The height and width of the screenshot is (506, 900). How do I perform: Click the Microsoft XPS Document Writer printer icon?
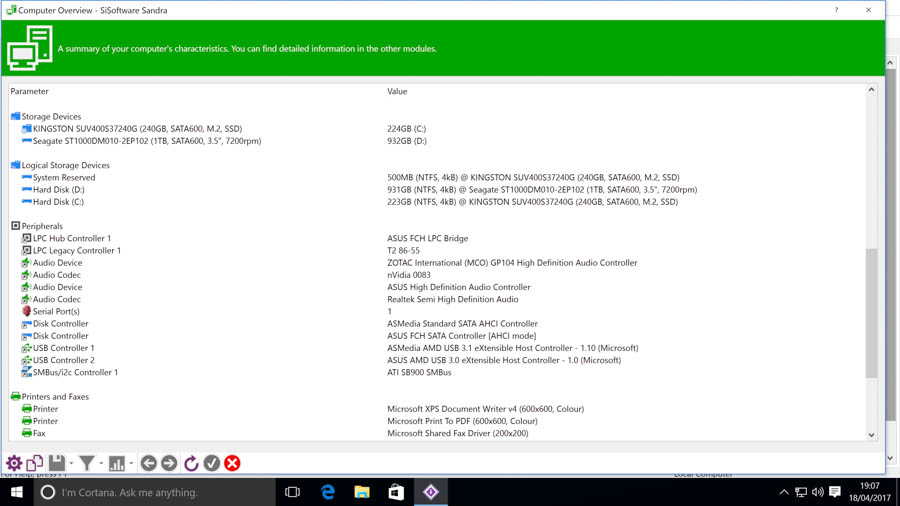pyautogui.click(x=26, y=409)
